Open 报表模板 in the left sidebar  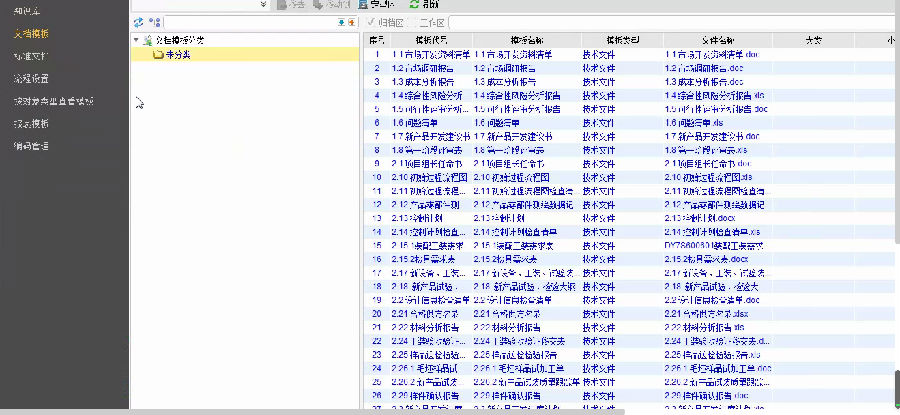pos(31,123)
